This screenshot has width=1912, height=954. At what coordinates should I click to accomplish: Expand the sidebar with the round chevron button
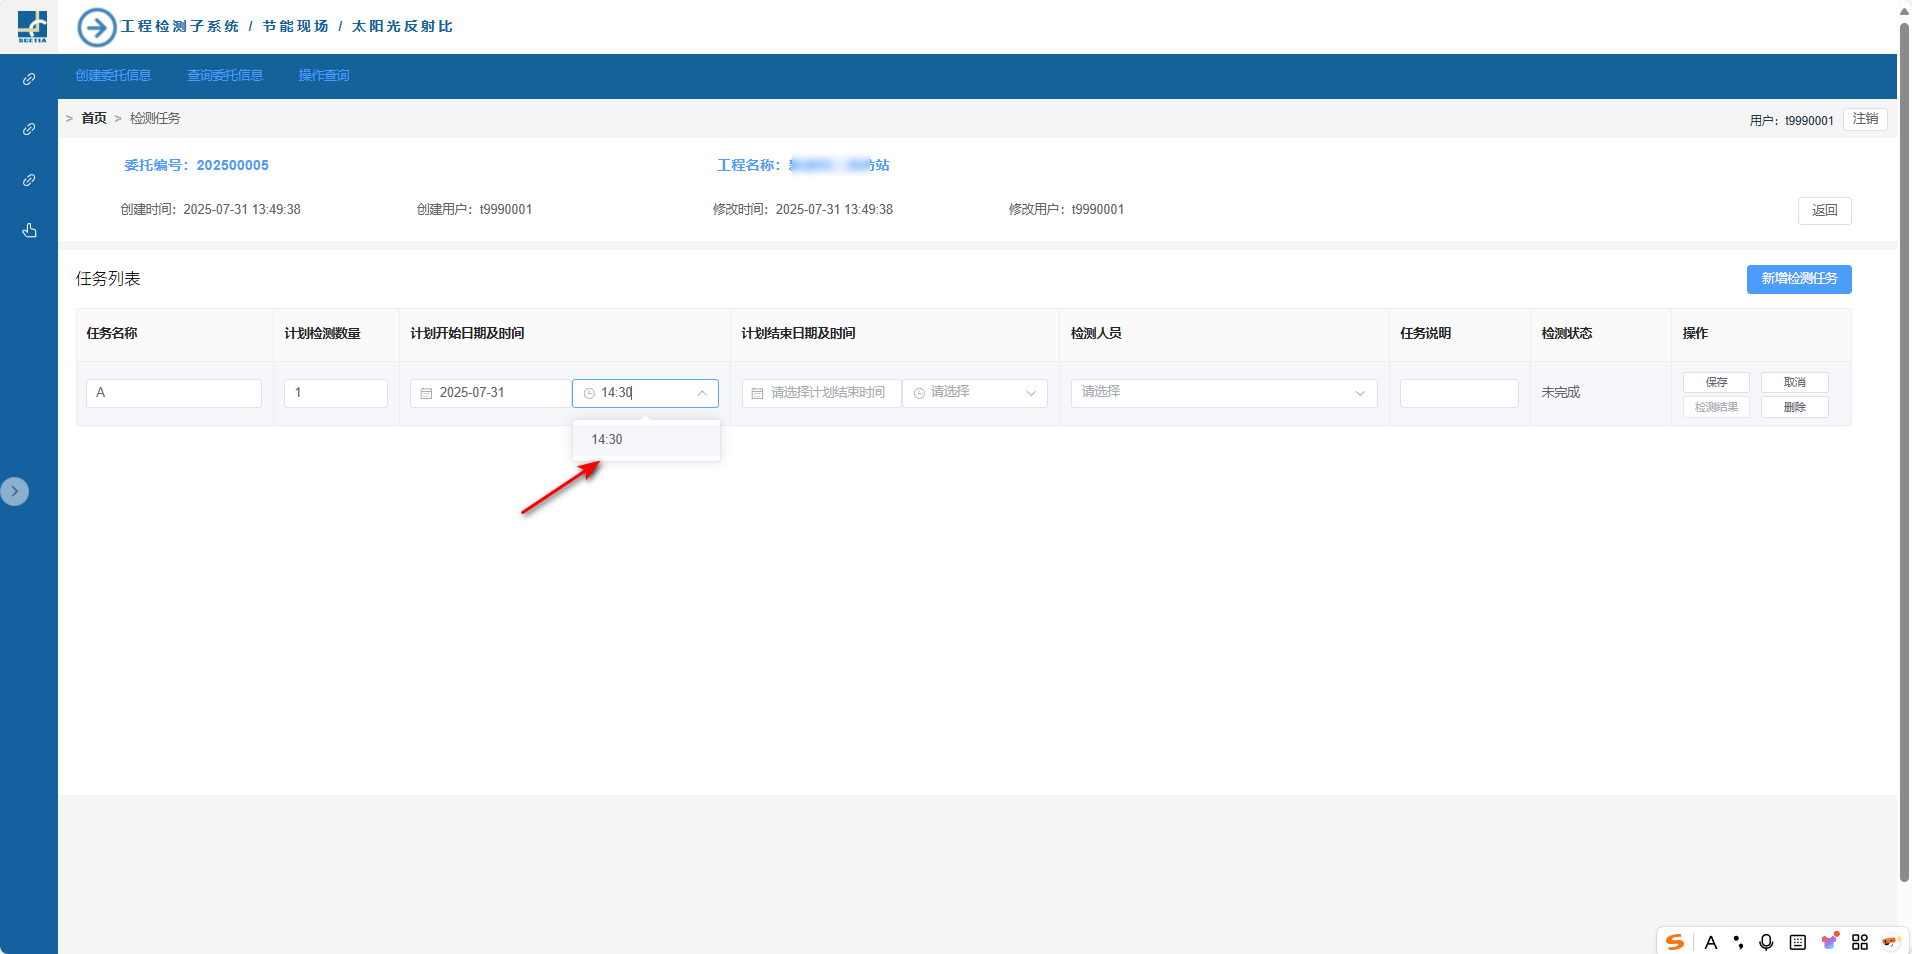[14, 491]
